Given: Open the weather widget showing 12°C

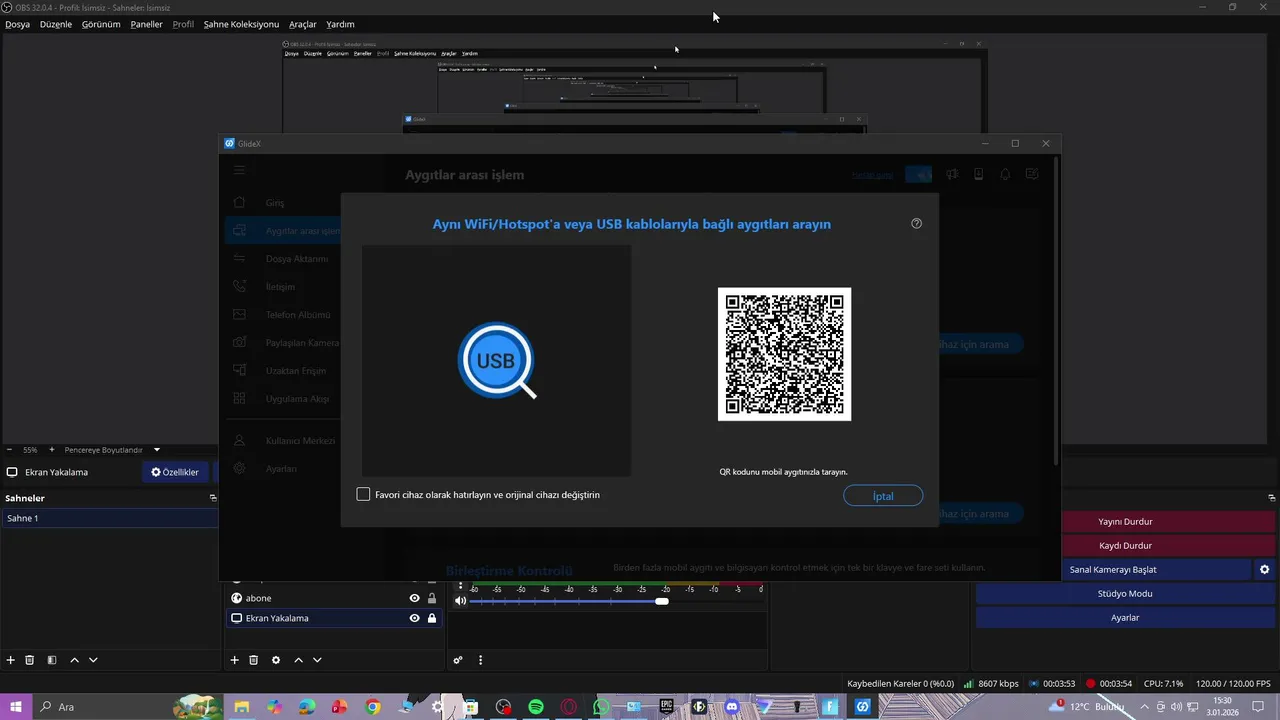Looking at the screenshot, I should 1088,707.
